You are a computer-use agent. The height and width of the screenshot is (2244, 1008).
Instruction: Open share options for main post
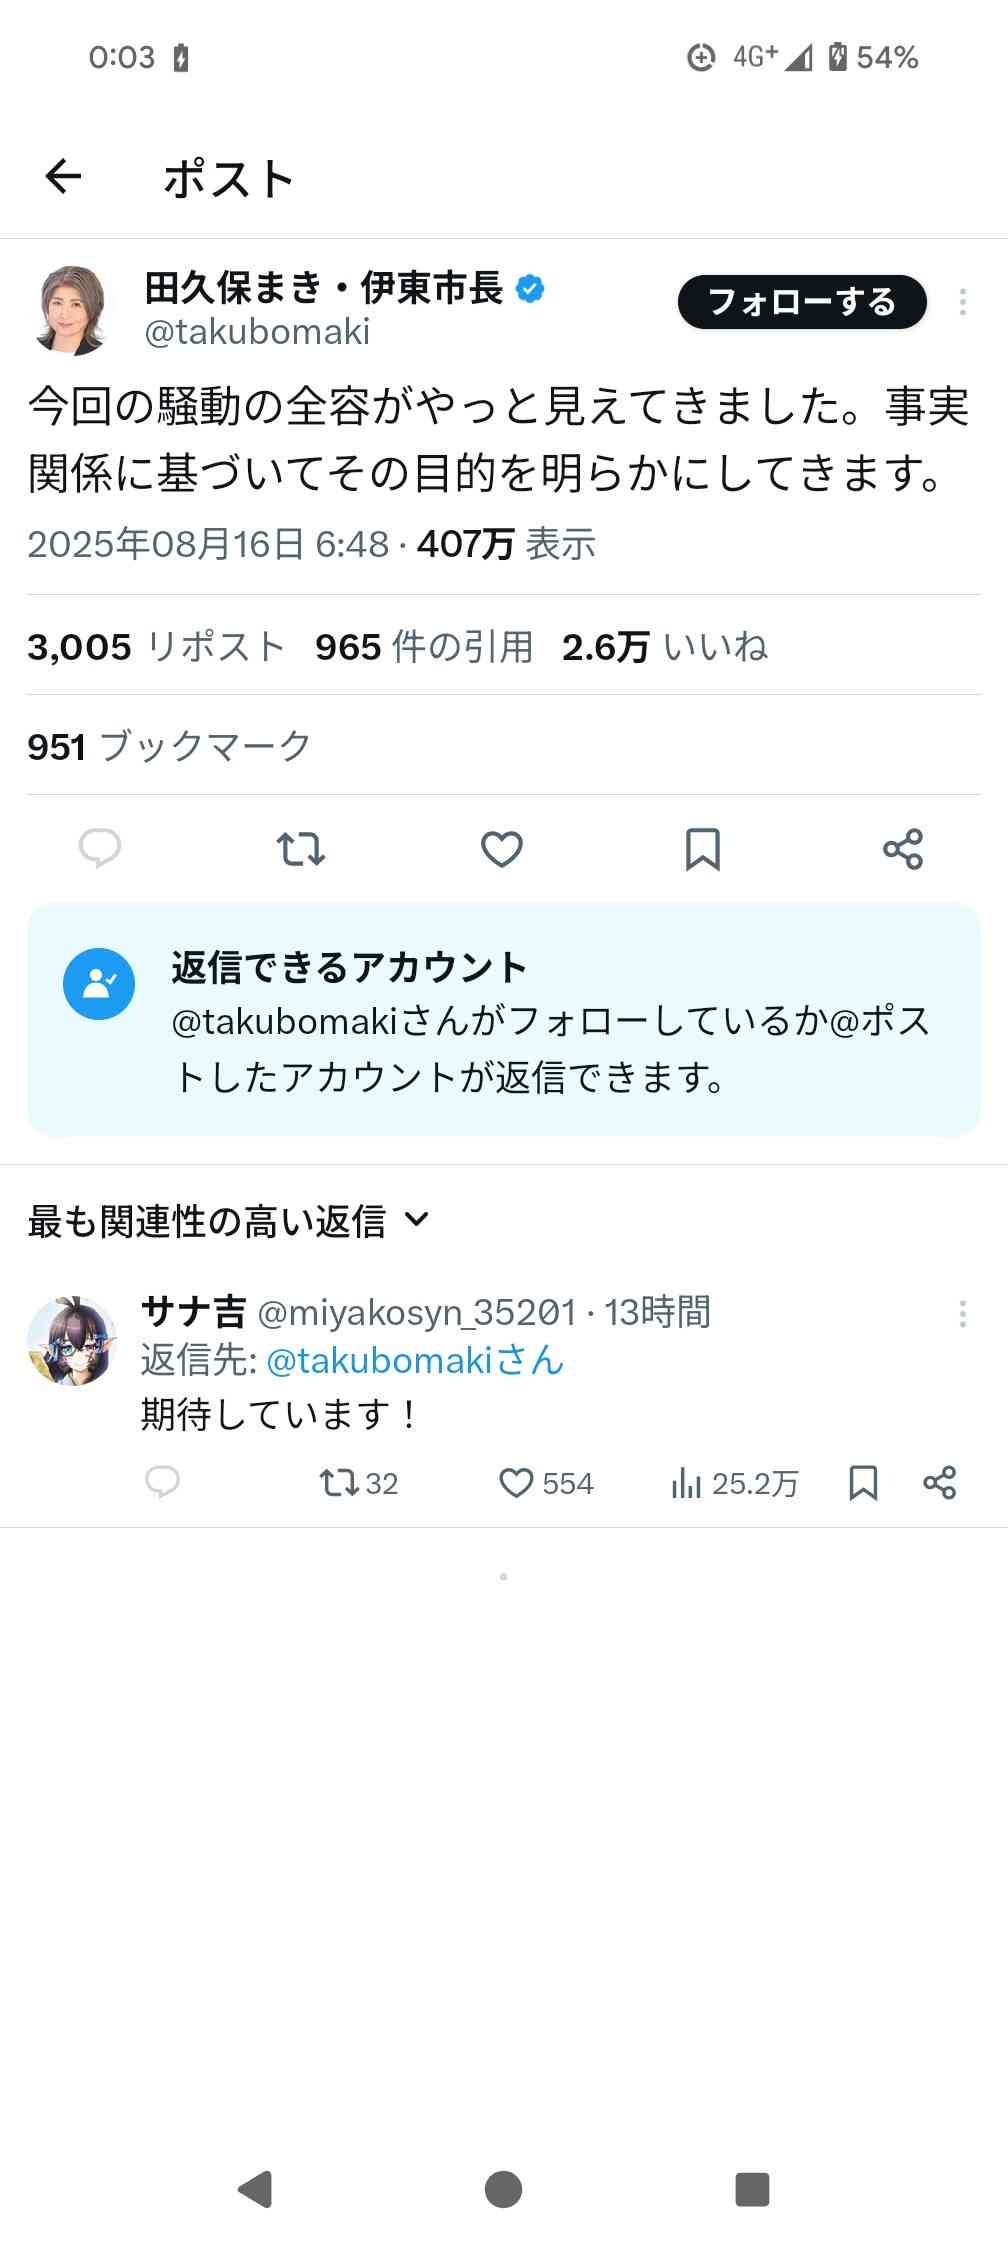tap(903, 849)
